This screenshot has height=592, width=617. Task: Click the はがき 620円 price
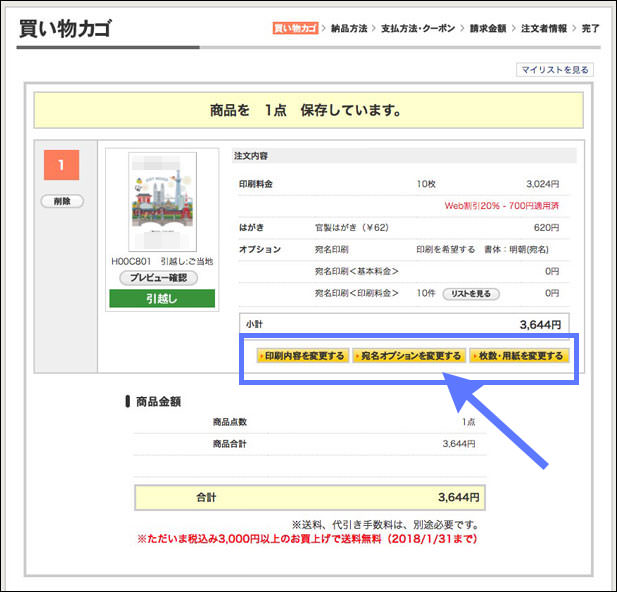(546, 228)
